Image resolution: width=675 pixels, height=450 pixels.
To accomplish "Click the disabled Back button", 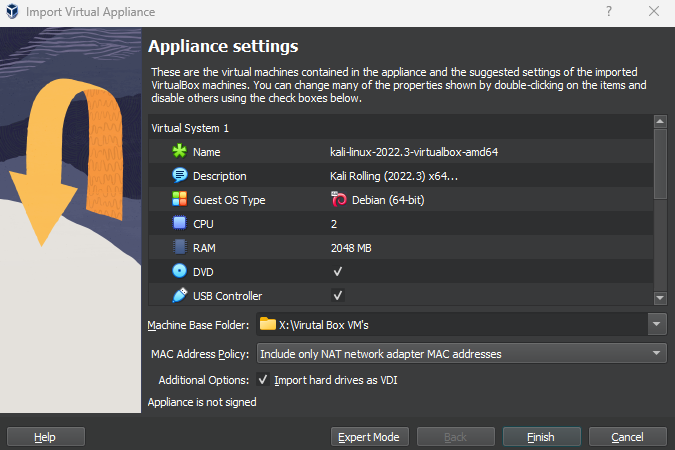I will pos(455,437).
